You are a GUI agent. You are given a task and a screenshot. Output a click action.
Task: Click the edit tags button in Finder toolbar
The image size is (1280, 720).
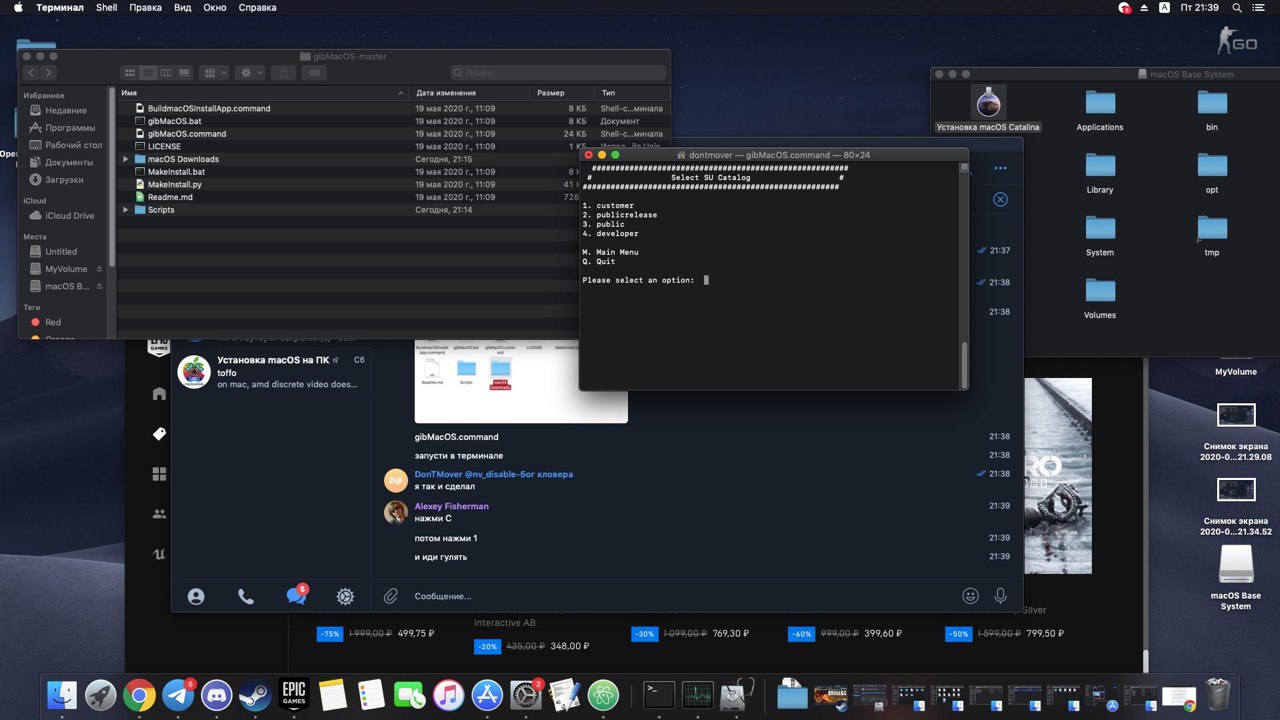click(x=314, y=73)
